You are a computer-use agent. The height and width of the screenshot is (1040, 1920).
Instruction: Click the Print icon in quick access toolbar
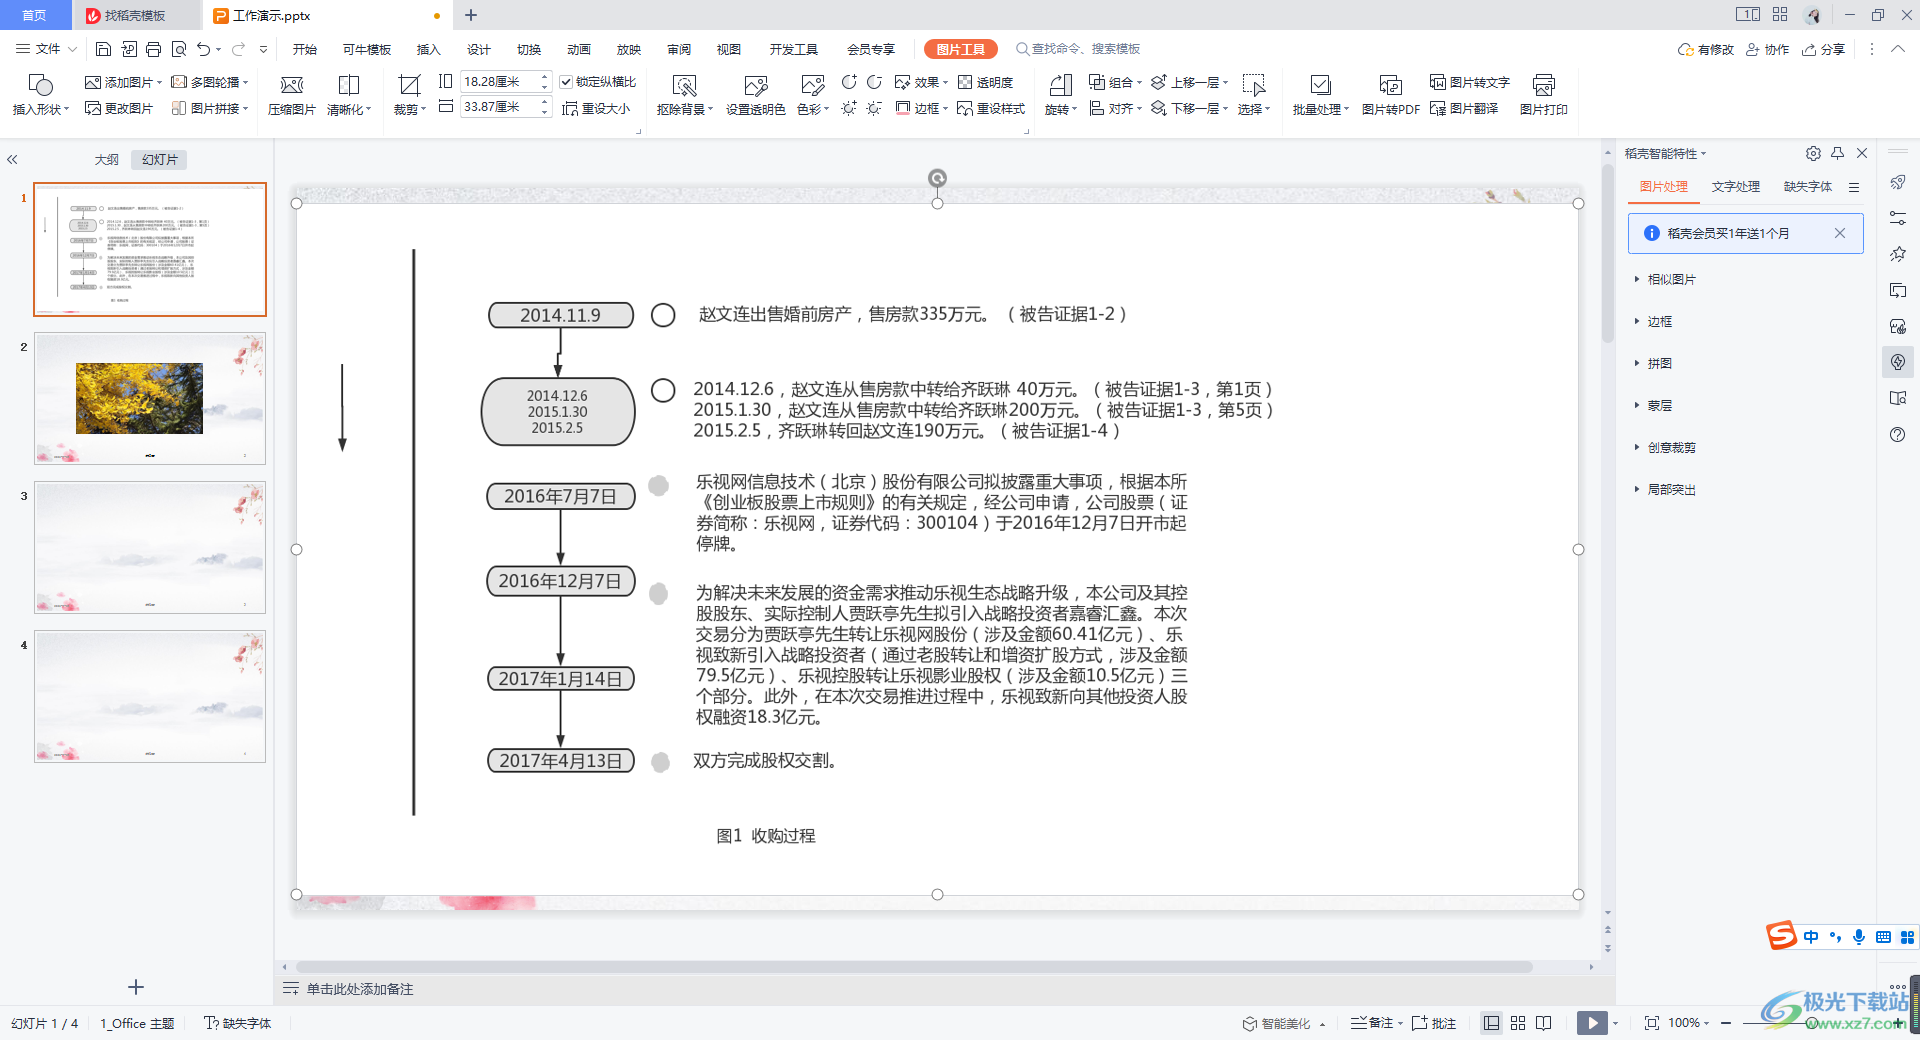pyautogui.click(x=153, y=49)
